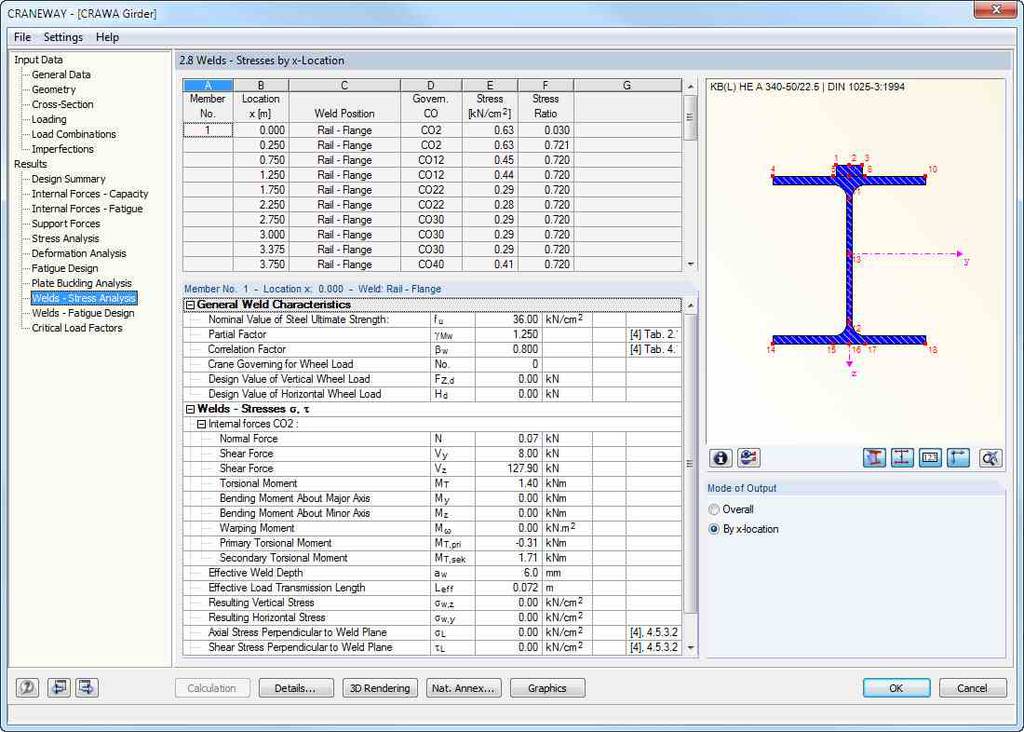Toggle the principal axes display icon
This screenshot has width=1024, height=732.
coord(958,458)
